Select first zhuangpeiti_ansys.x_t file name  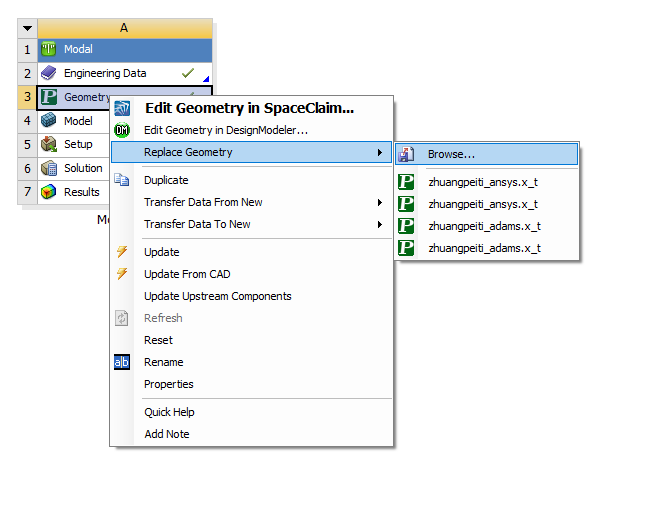[483, 182]
